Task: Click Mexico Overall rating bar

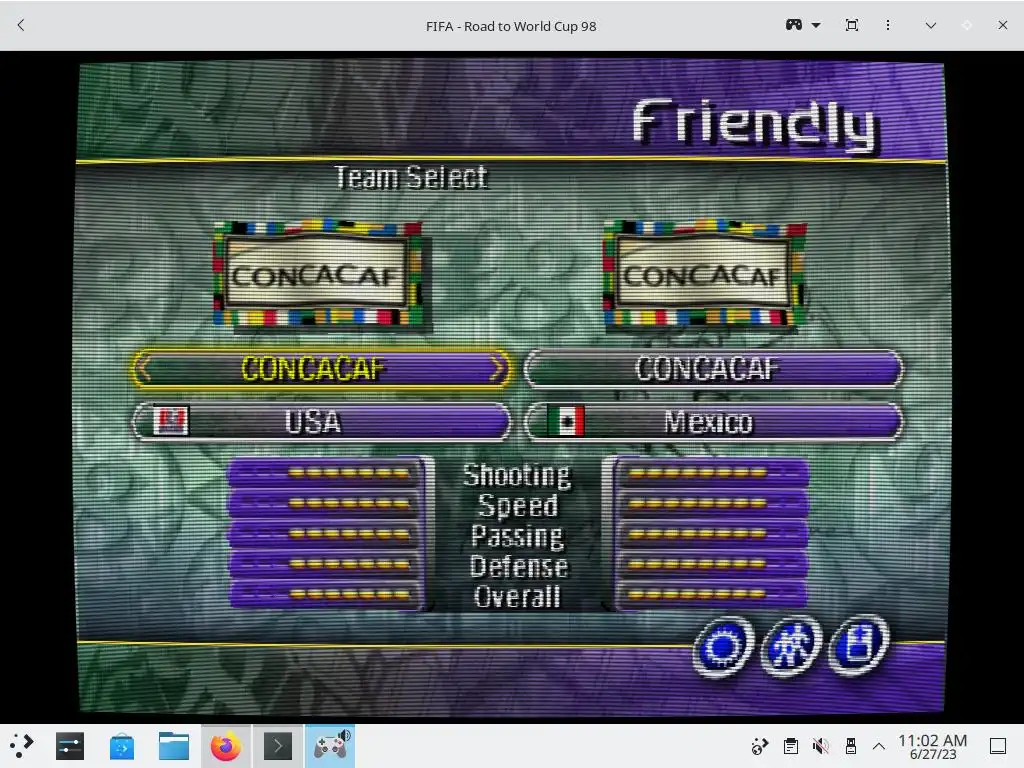Action: pyautogui.click(x=711, y=594)
